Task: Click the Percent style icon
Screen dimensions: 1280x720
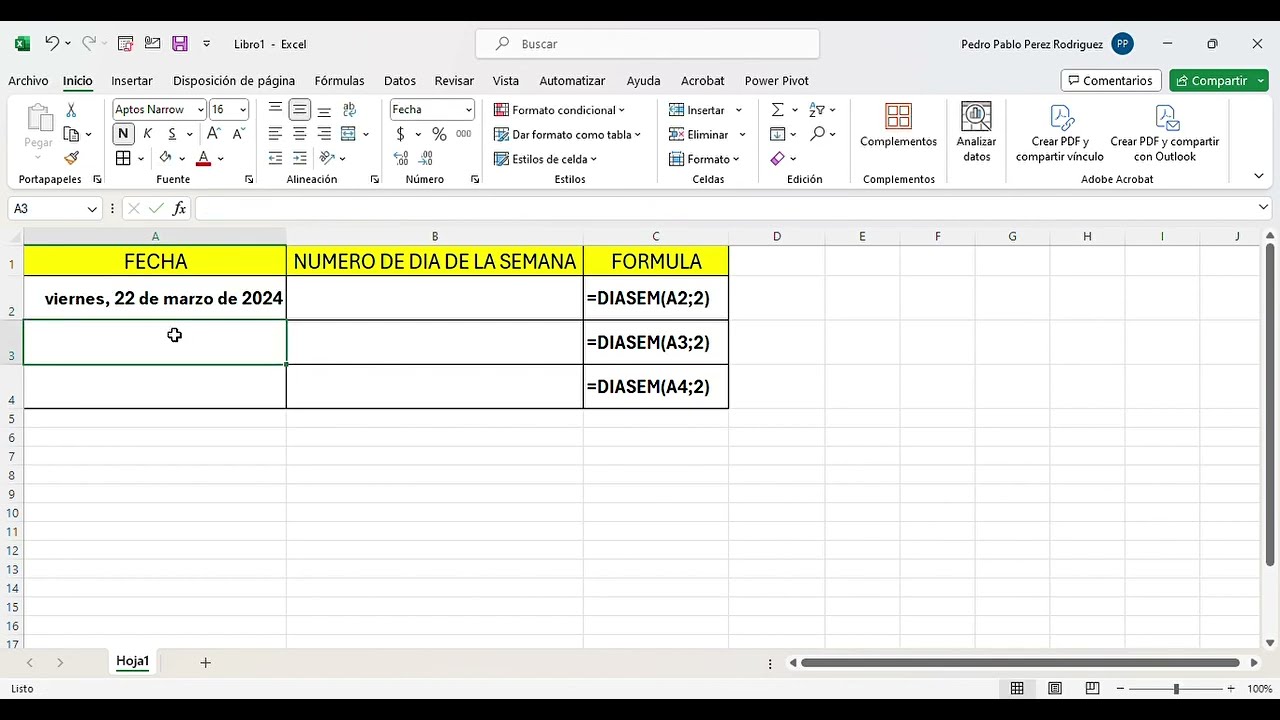Action: click(439, 134)
